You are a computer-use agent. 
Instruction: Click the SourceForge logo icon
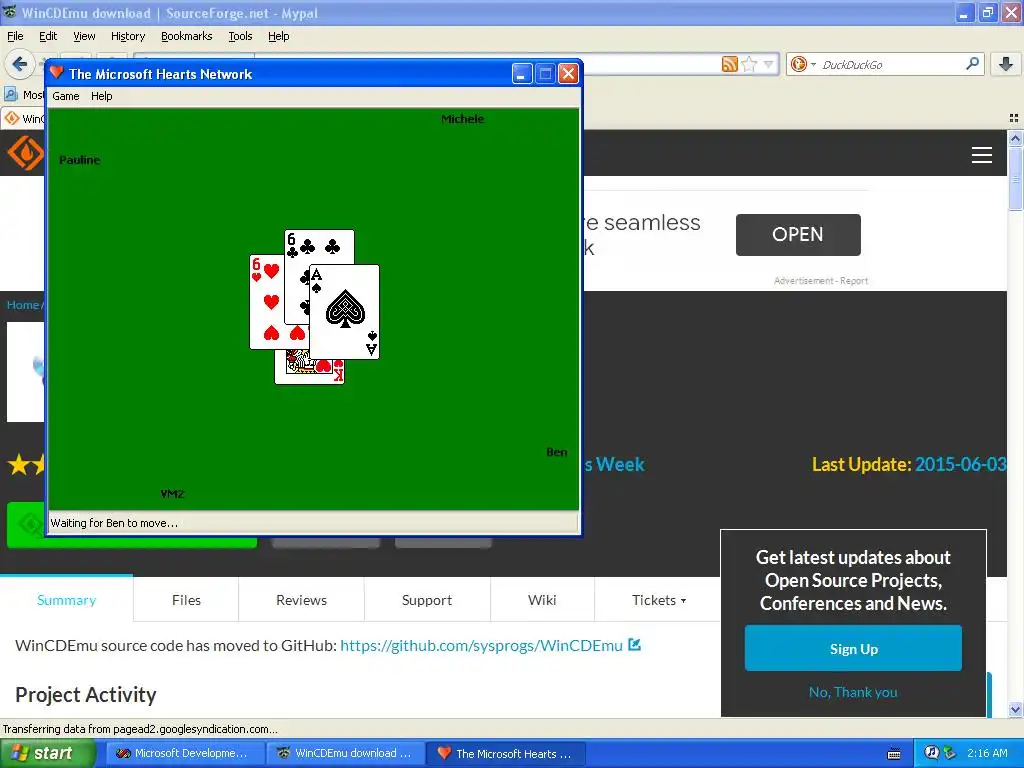click(x=25, y=153)
